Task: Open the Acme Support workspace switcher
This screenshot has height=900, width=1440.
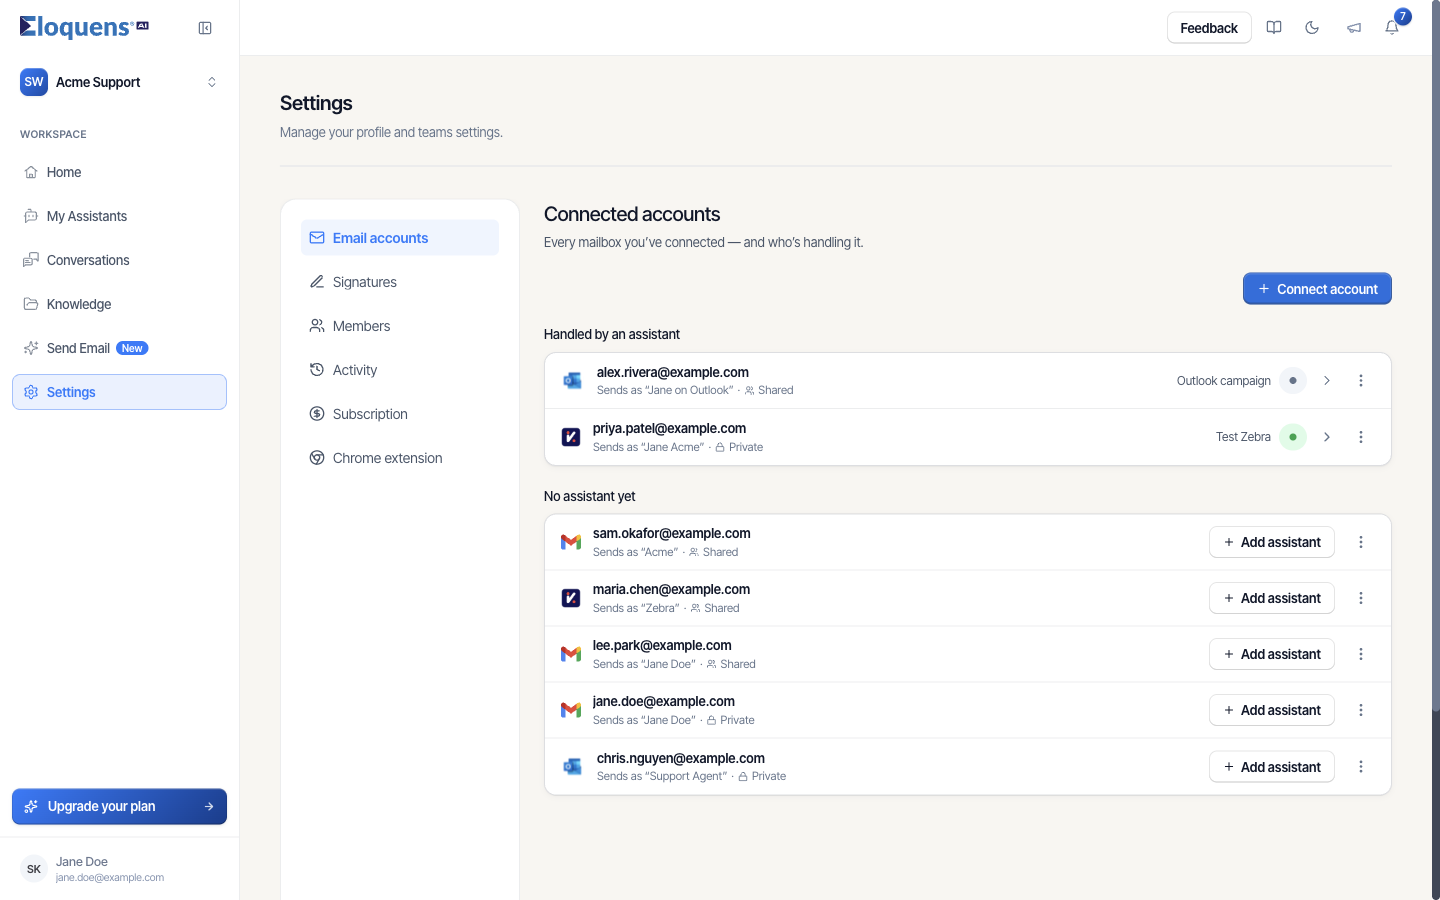Action: click(x=119, y=82)
